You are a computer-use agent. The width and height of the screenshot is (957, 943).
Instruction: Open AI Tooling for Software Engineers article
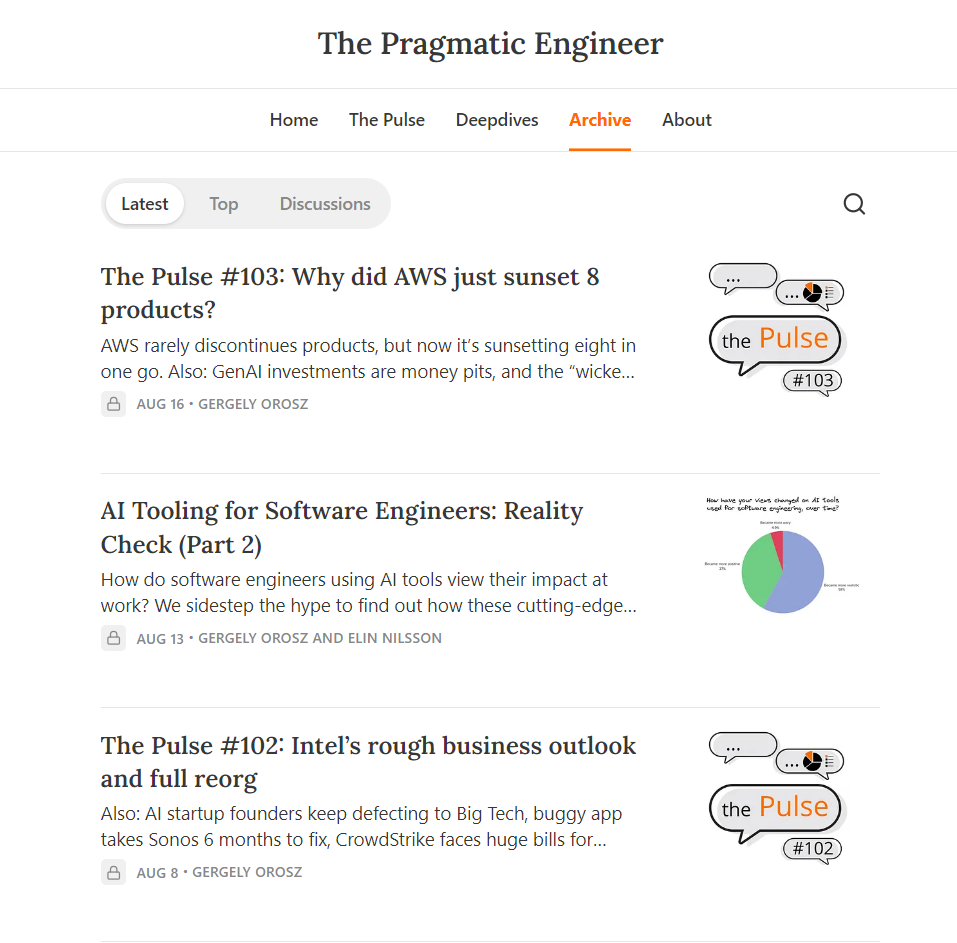[x=341, y=527]
